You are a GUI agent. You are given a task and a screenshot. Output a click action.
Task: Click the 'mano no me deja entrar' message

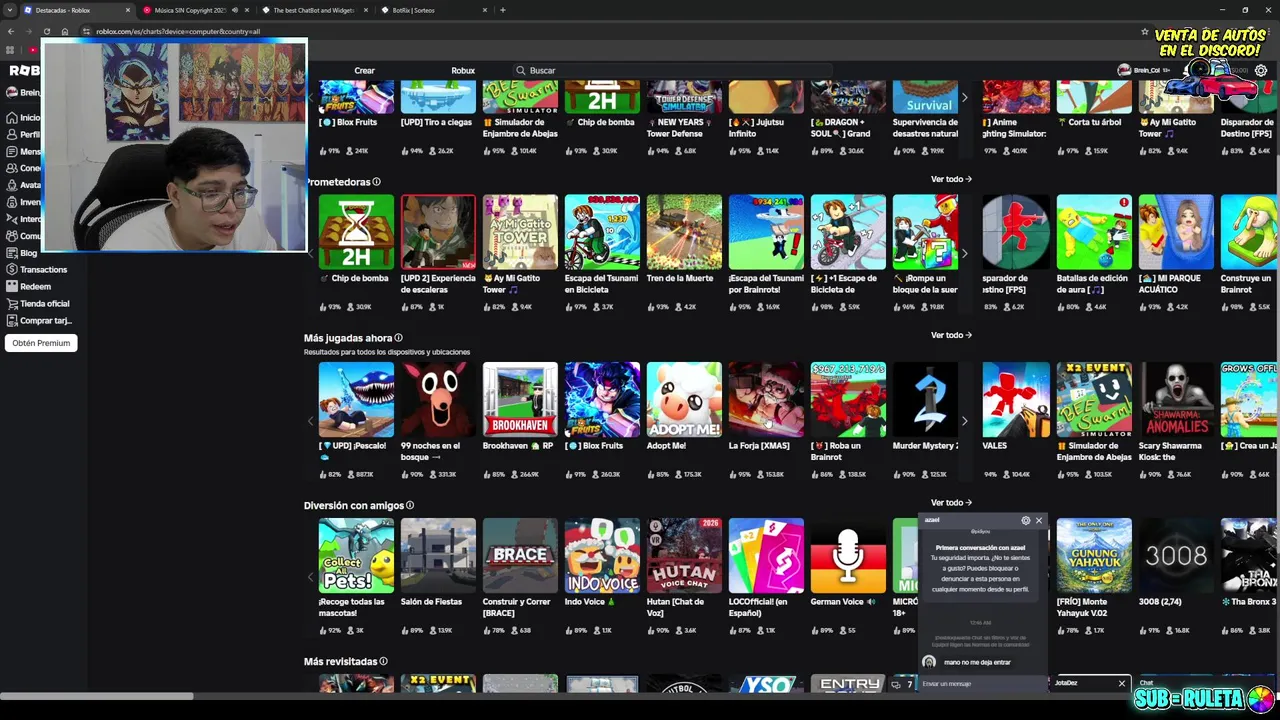point(977,662)
